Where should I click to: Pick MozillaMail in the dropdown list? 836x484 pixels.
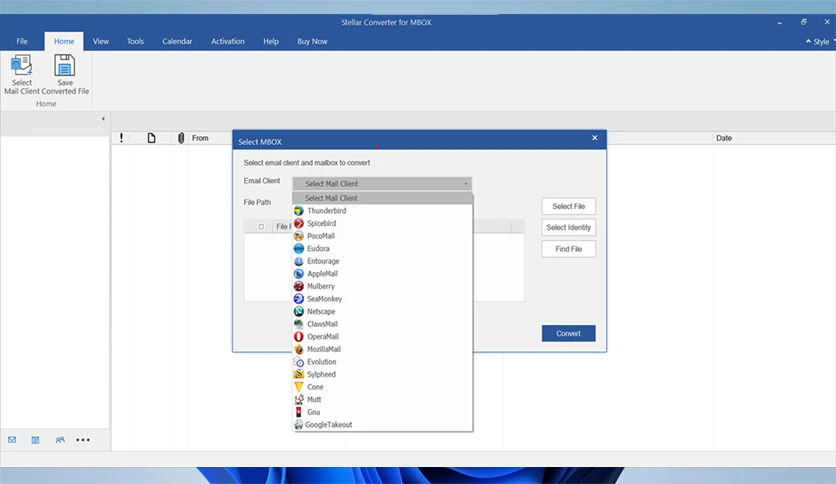coord(382,349)
